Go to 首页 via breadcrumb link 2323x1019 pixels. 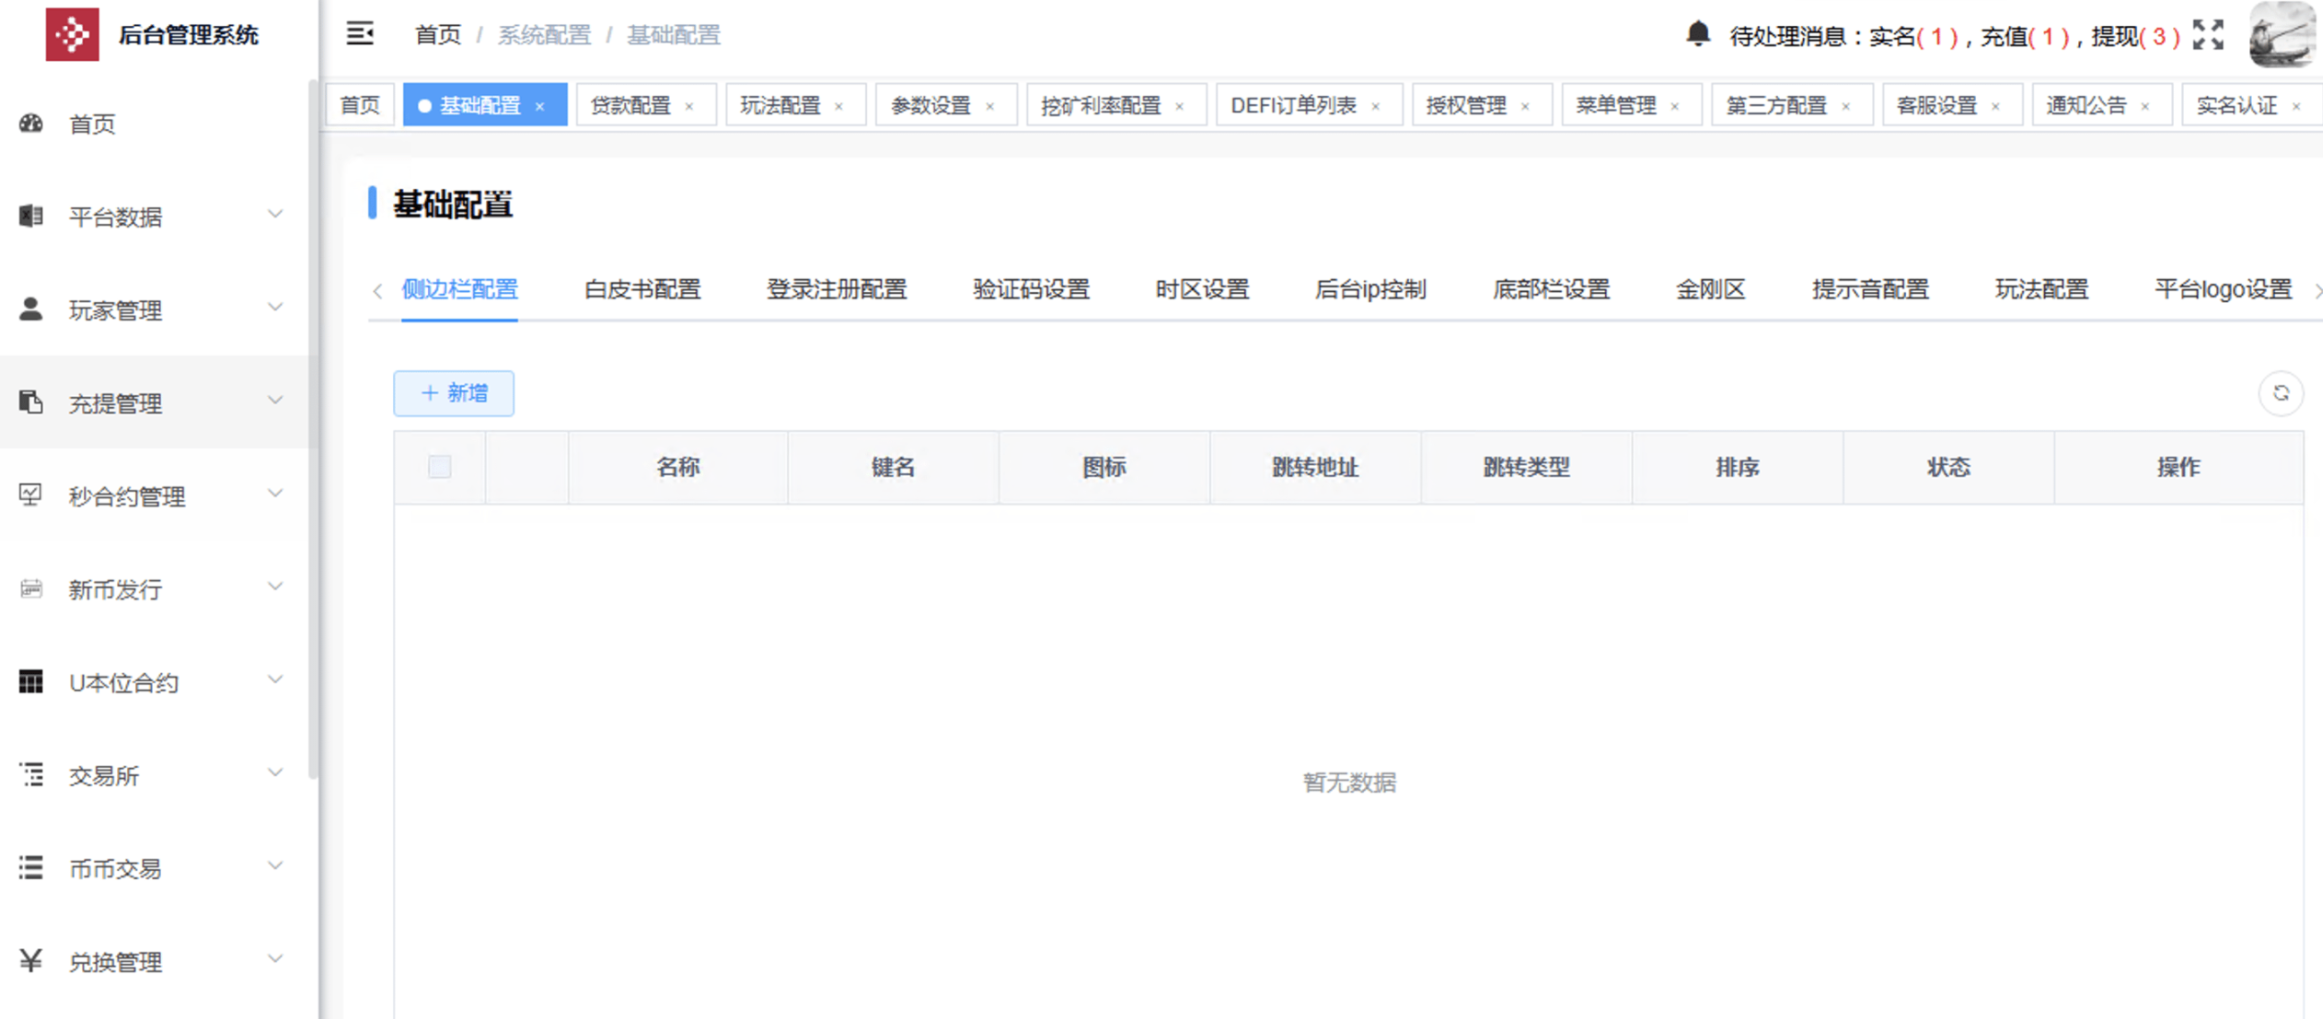438,35
